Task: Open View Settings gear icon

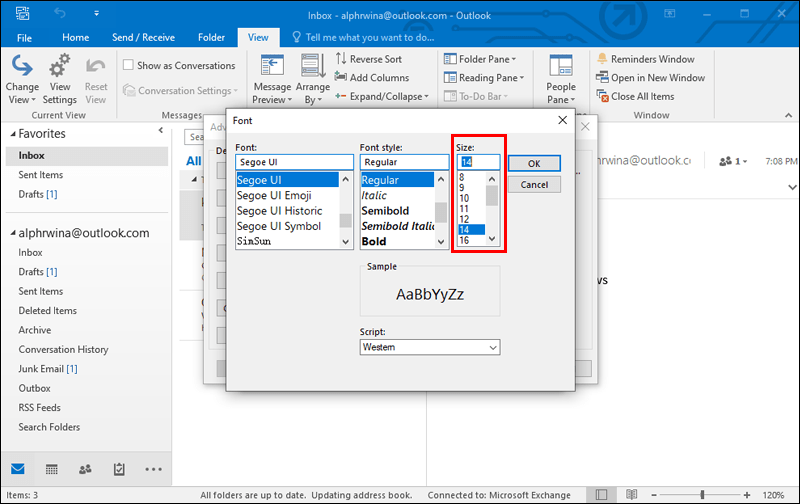Action: click(59, 66)
